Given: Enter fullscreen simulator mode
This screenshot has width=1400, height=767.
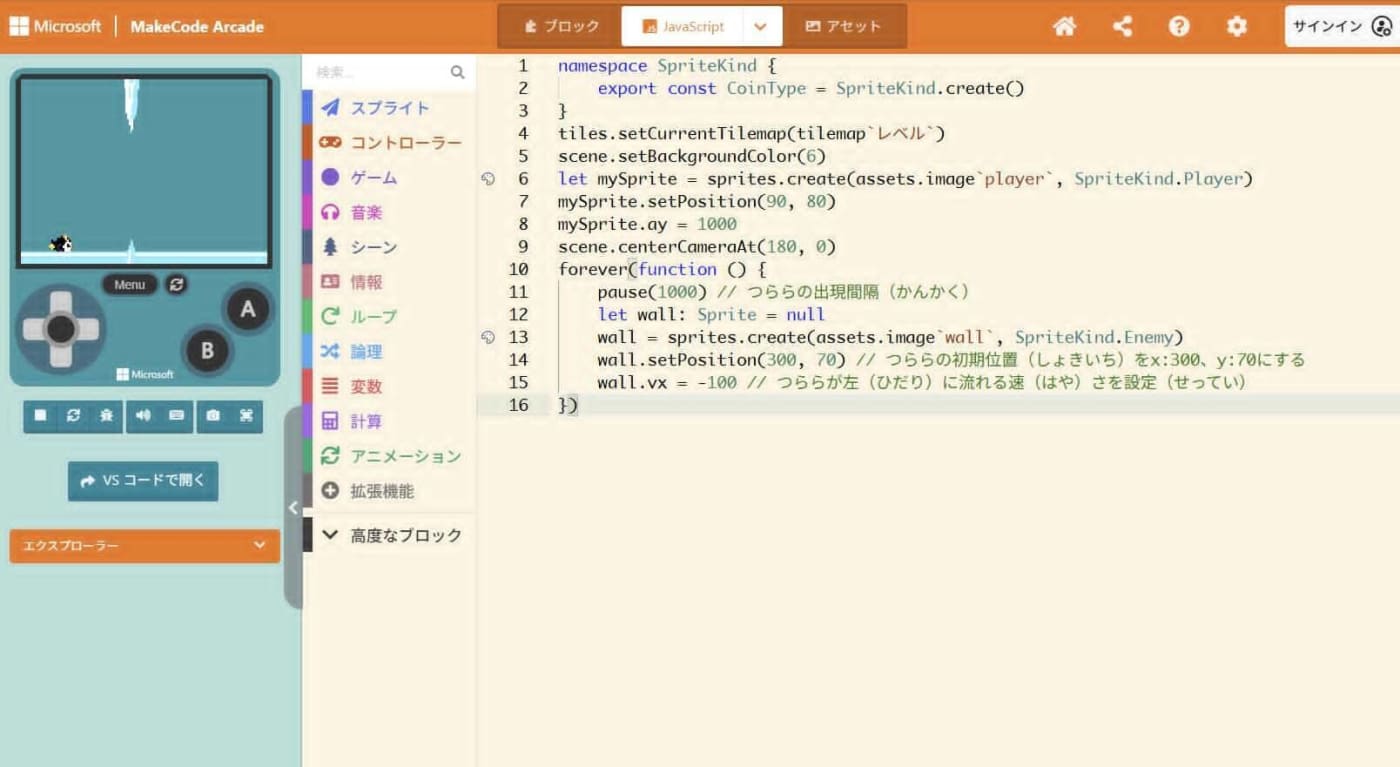Looking at the screenshot, I should pos(246,417).
